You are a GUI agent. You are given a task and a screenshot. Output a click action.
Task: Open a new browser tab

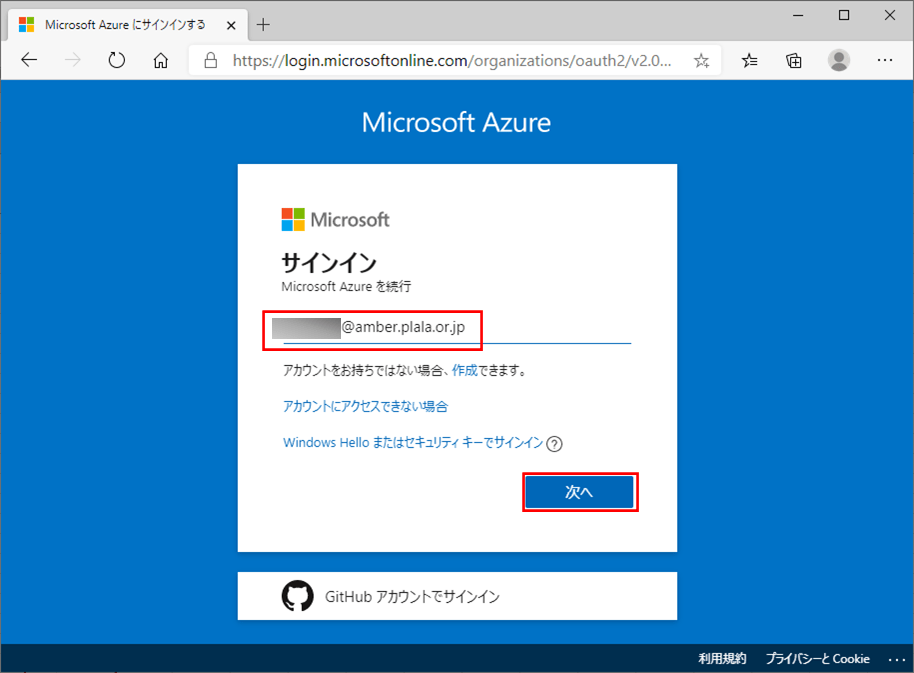(264, 24)
